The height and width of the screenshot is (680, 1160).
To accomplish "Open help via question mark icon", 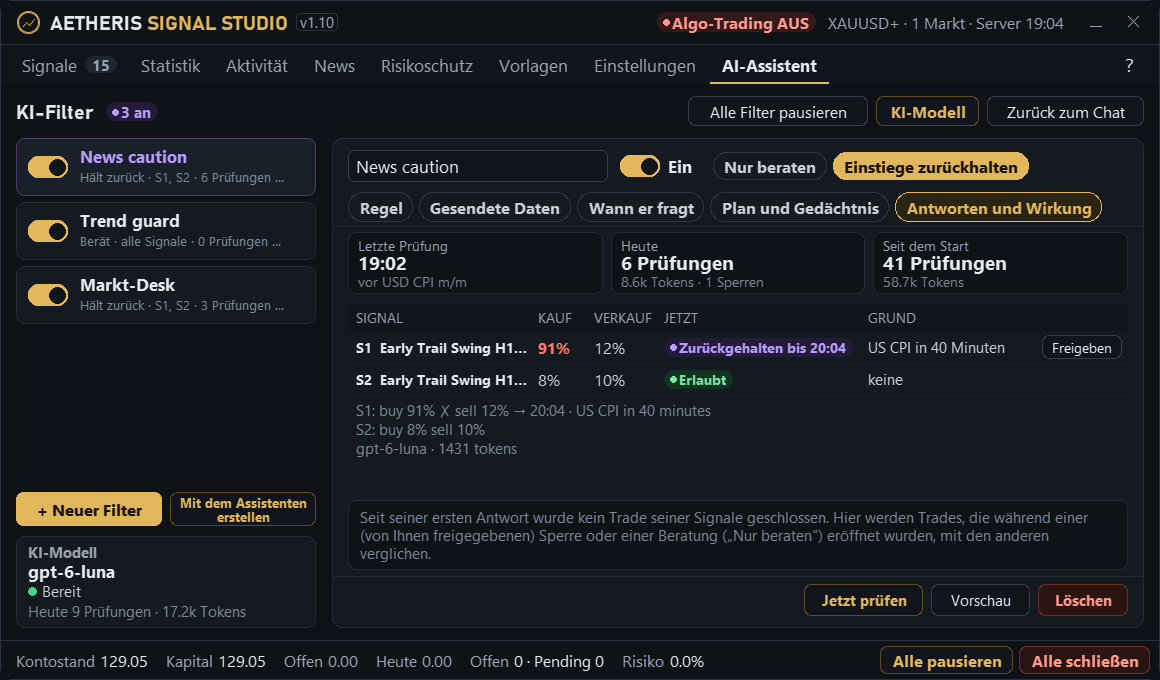I will pyautogui.click(x=1129, y=66).
